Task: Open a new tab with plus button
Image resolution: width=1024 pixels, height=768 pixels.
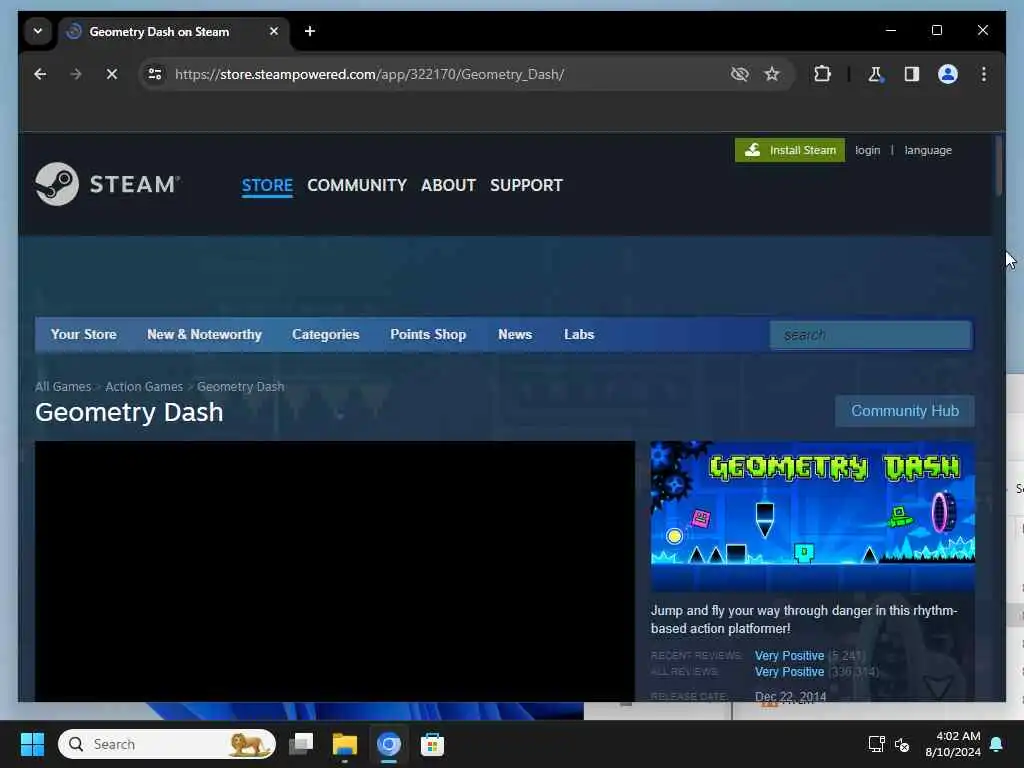Action: pos(310,31)
